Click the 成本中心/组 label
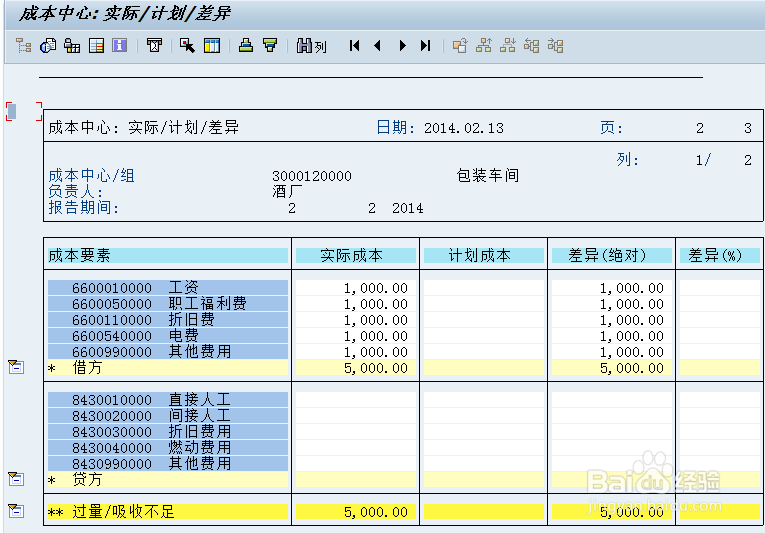This screenshot has height=533, width=765. [92, 175]
